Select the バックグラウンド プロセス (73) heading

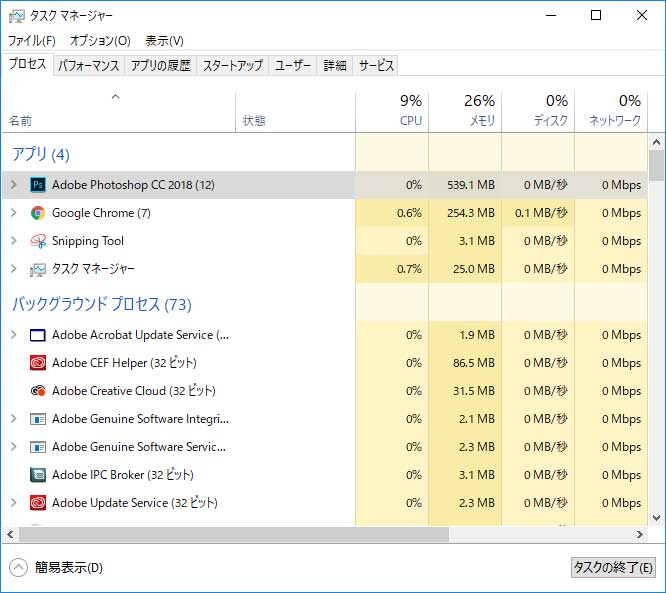click(x=102, y=304)
